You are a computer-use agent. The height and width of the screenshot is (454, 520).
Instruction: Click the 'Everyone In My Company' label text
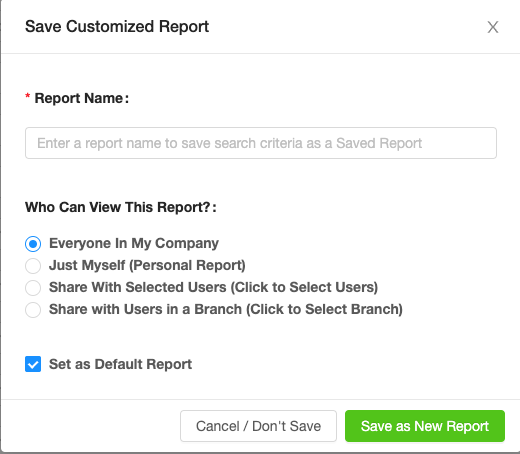(x=134, y=243)
